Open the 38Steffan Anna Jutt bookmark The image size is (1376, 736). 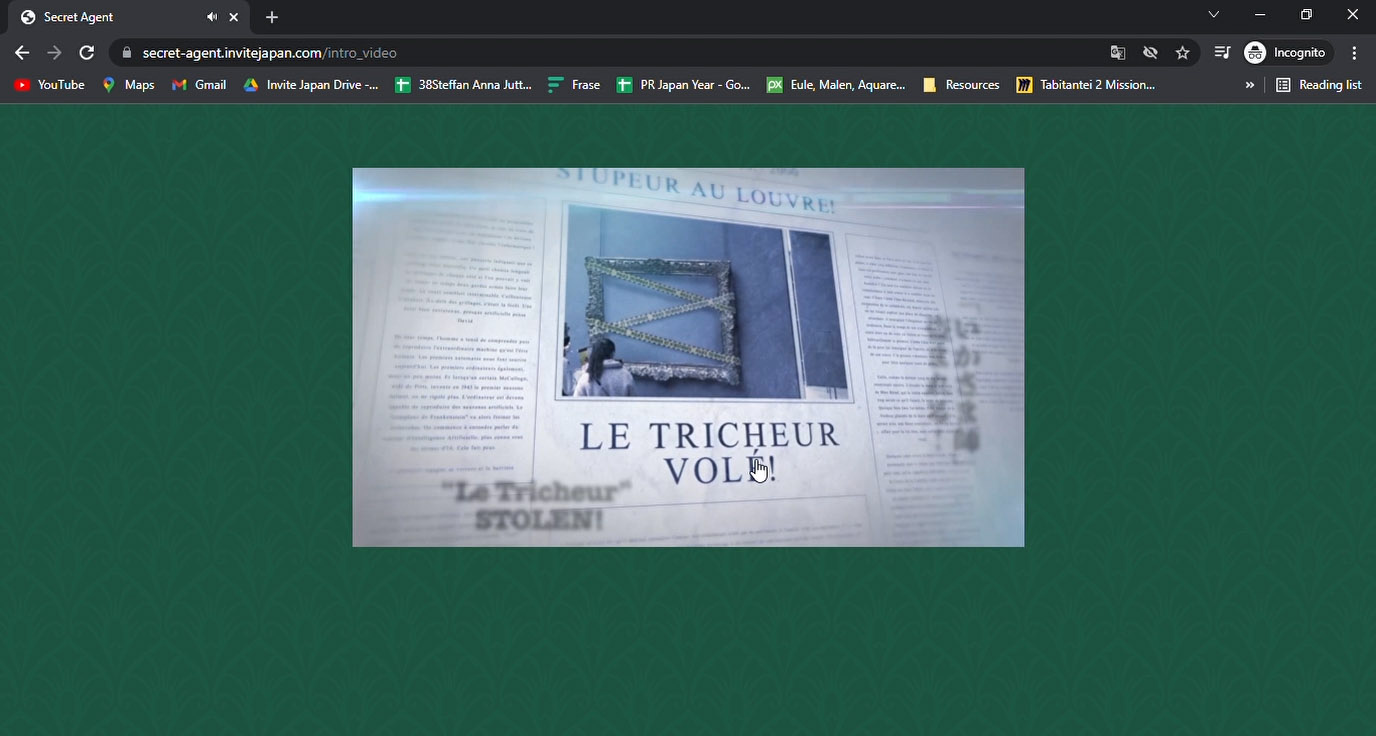point(464,85)
